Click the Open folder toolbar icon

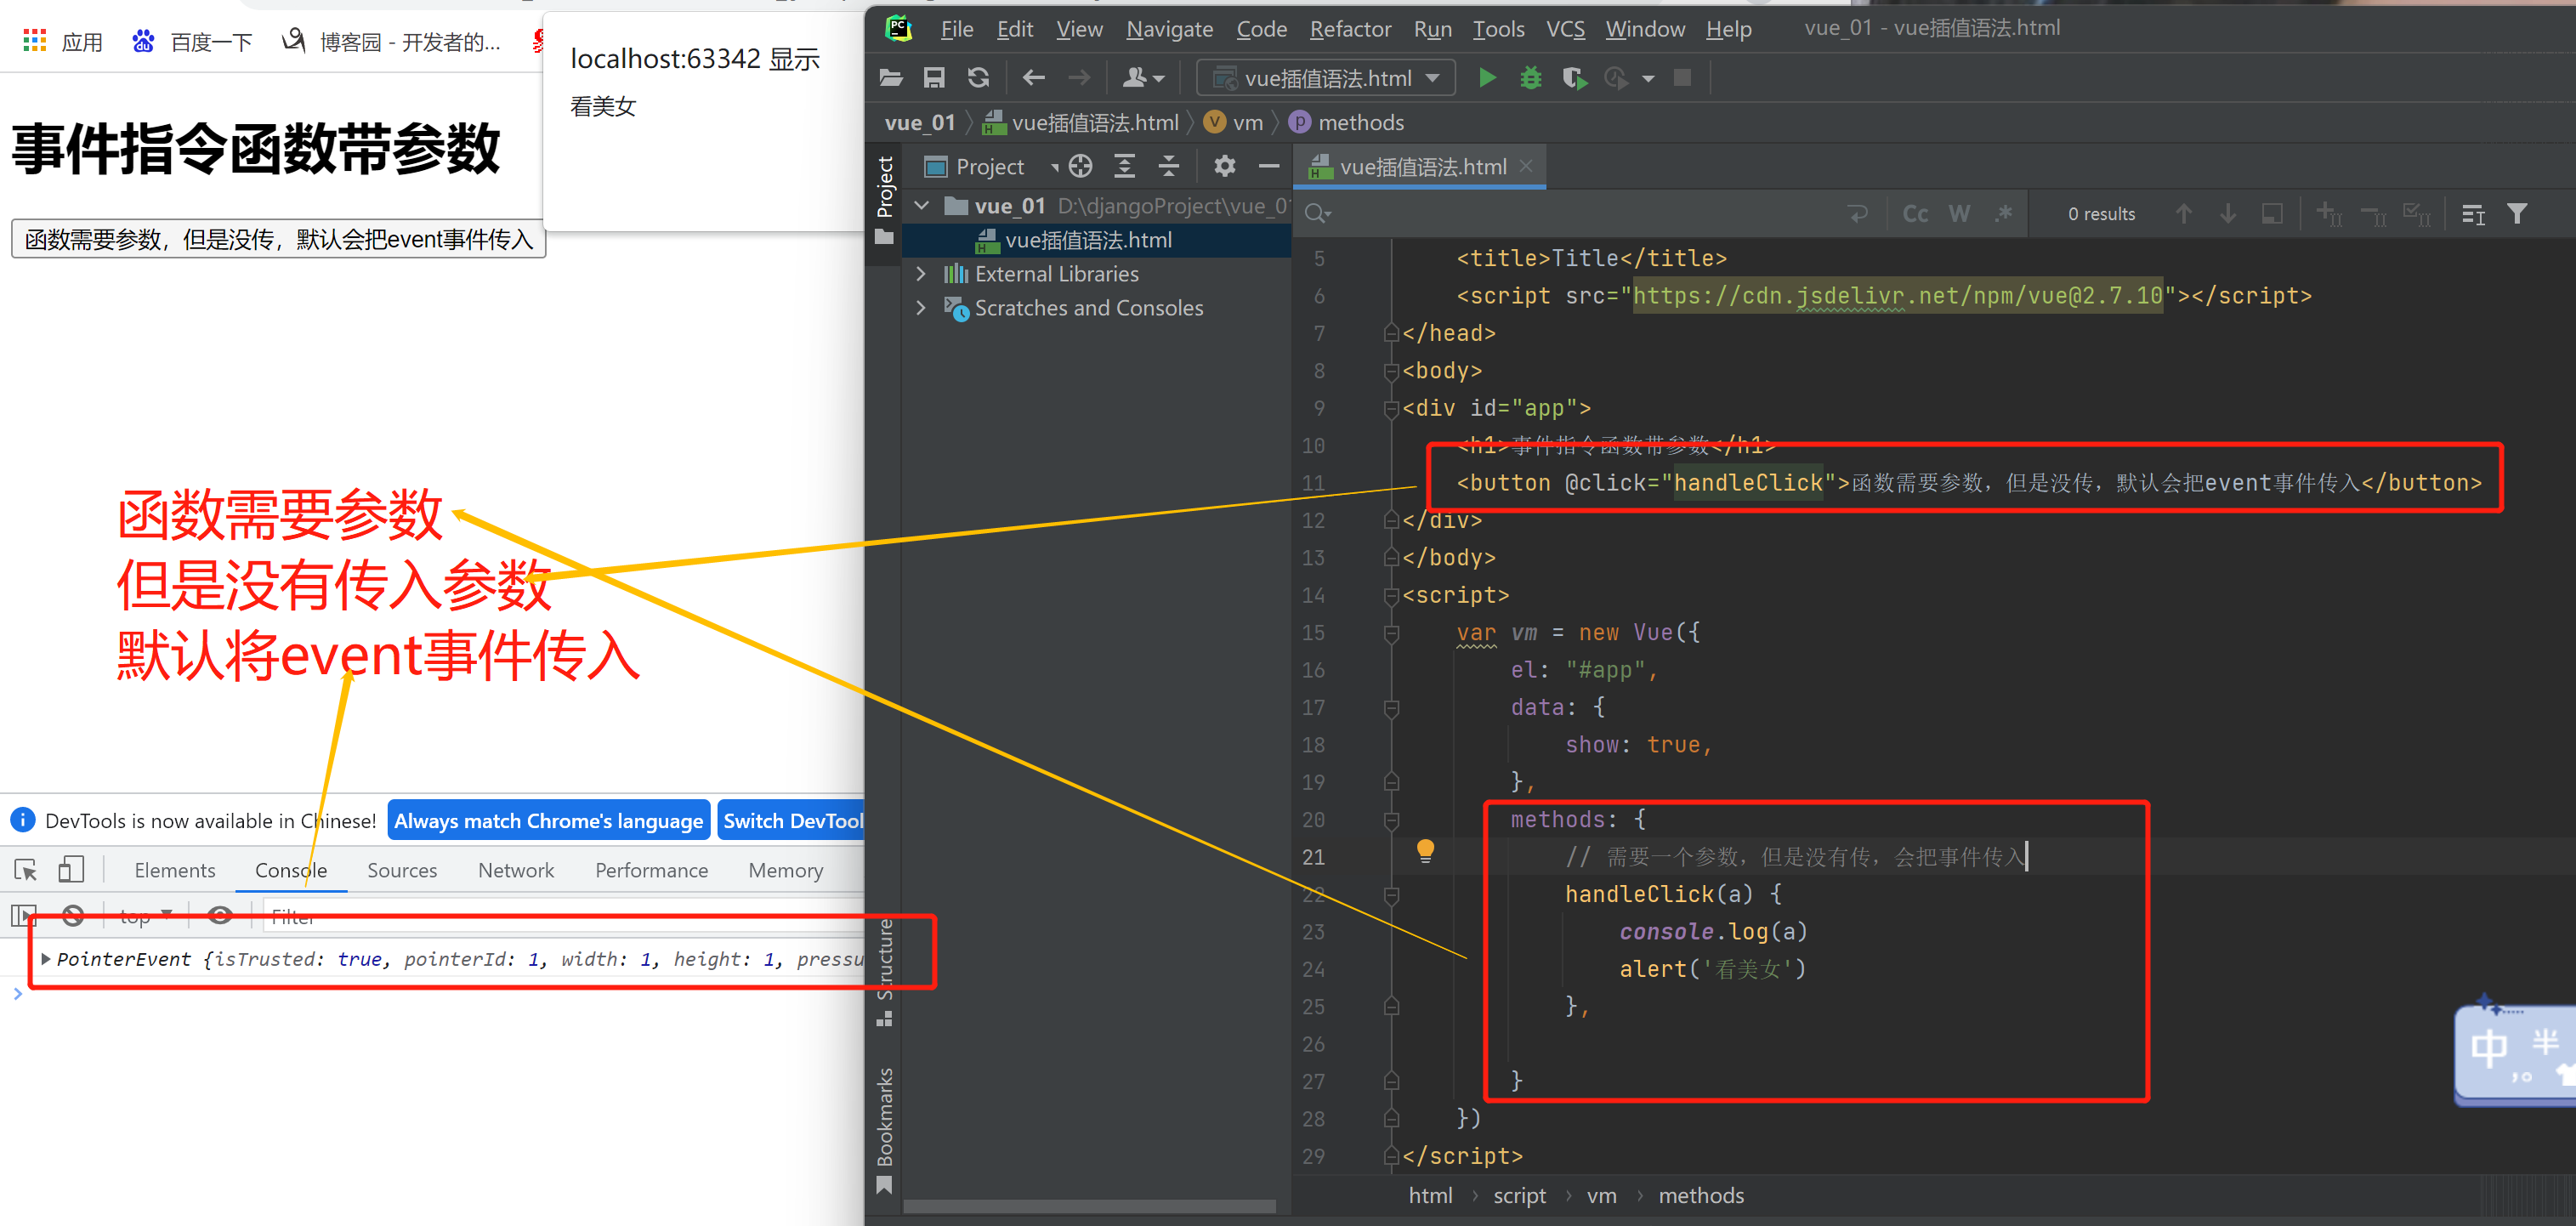pos(891,77)
